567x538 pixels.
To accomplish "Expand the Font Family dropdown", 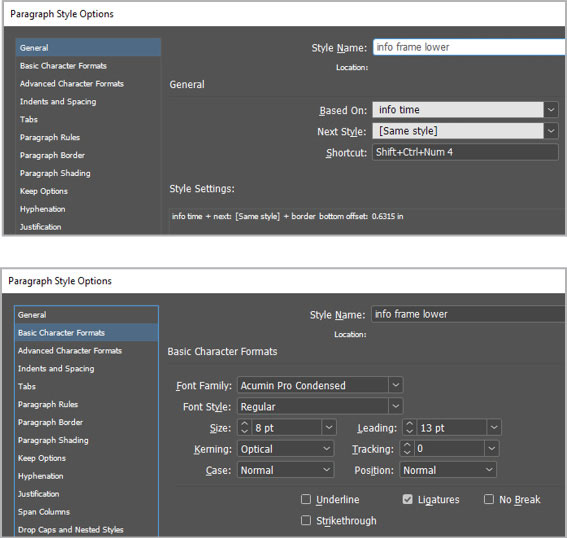I will [x=396, y=385].
